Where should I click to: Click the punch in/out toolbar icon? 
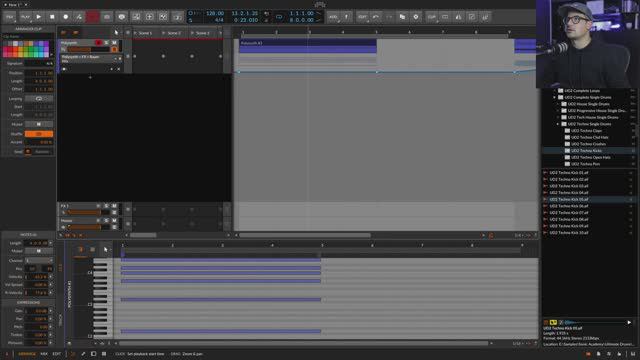pos(177,17)
